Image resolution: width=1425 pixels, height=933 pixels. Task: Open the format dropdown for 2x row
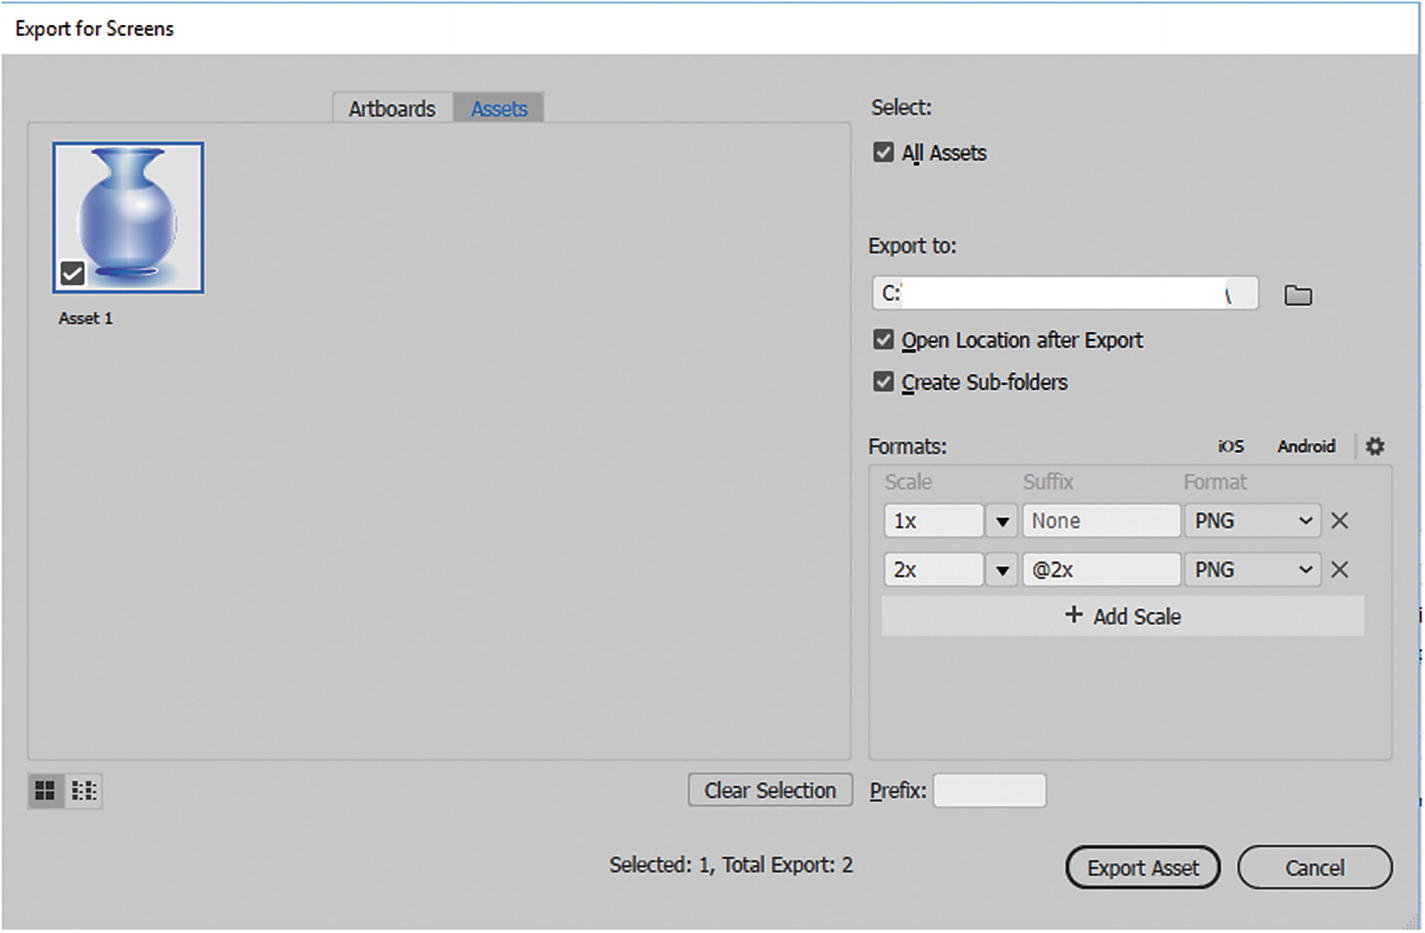click(x=1252, y=570)
